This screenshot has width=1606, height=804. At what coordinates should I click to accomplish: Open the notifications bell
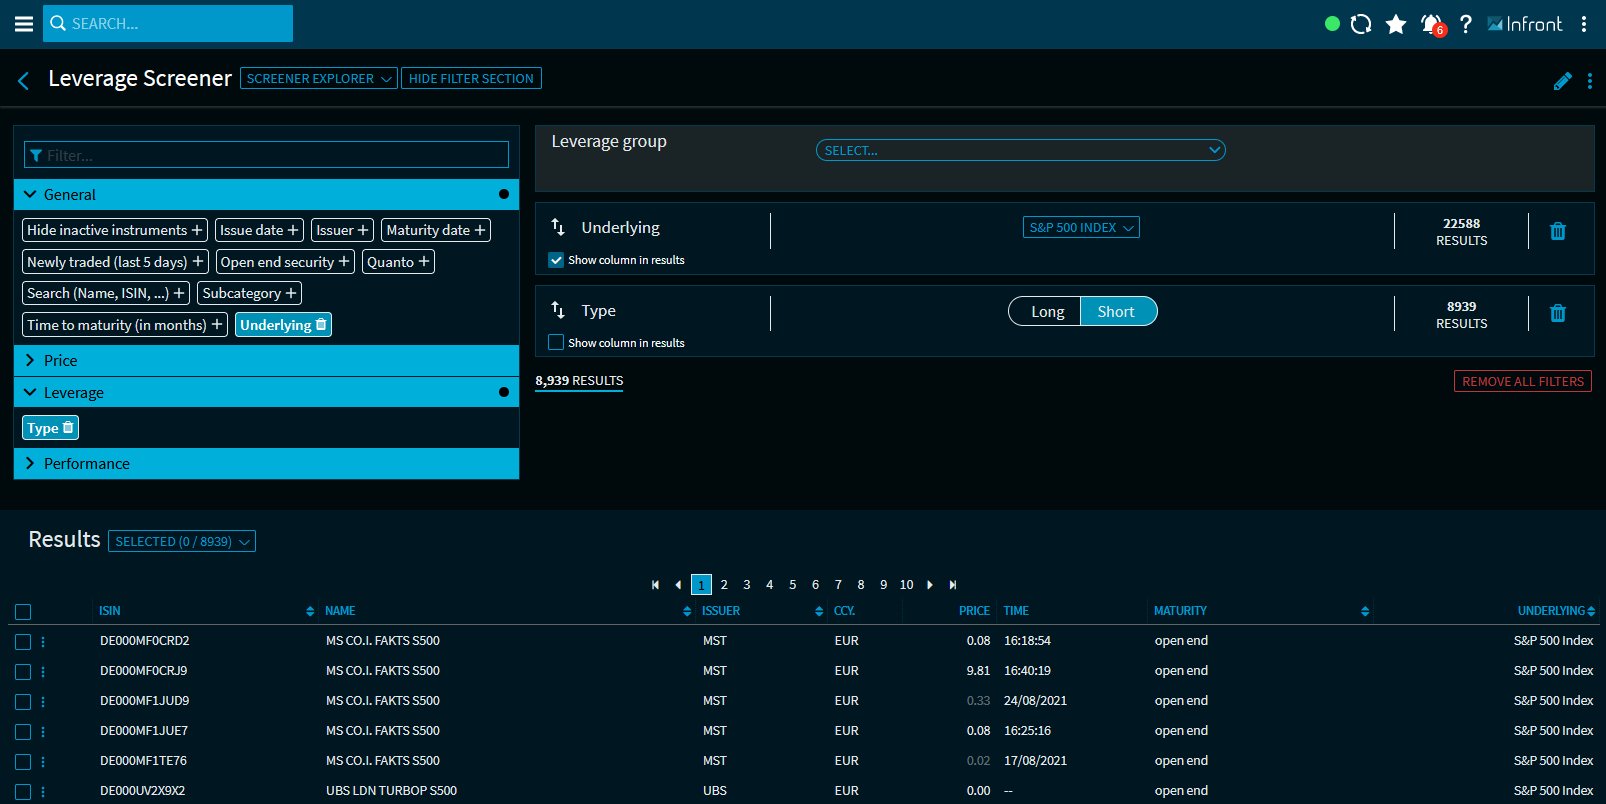tap(1432, 24)
